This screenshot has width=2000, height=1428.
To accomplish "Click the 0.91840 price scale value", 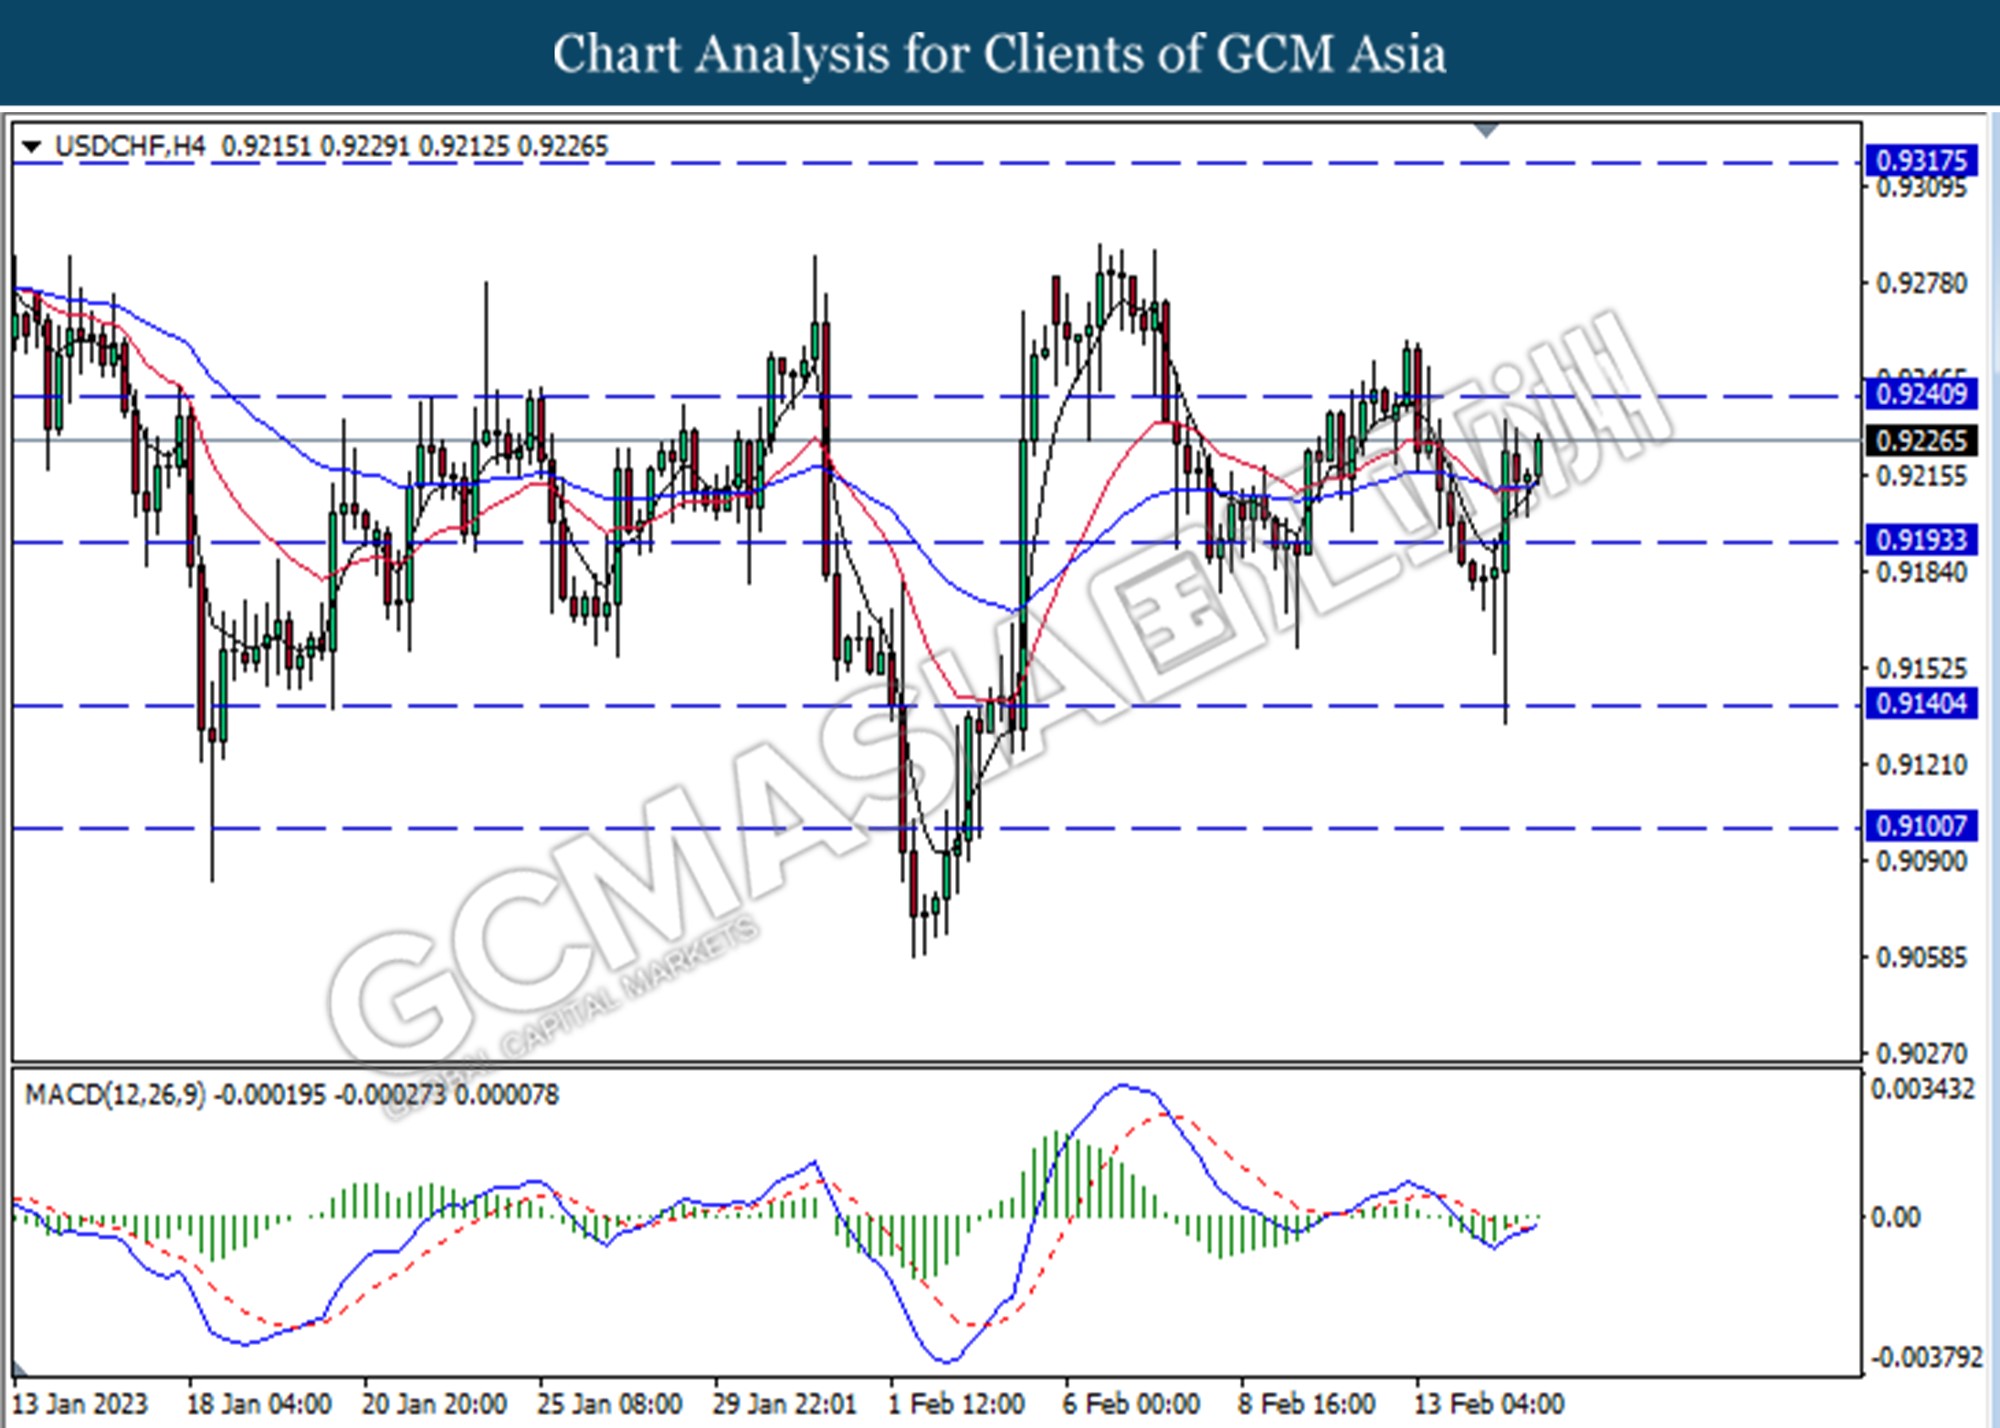I will click(1921, 573).
